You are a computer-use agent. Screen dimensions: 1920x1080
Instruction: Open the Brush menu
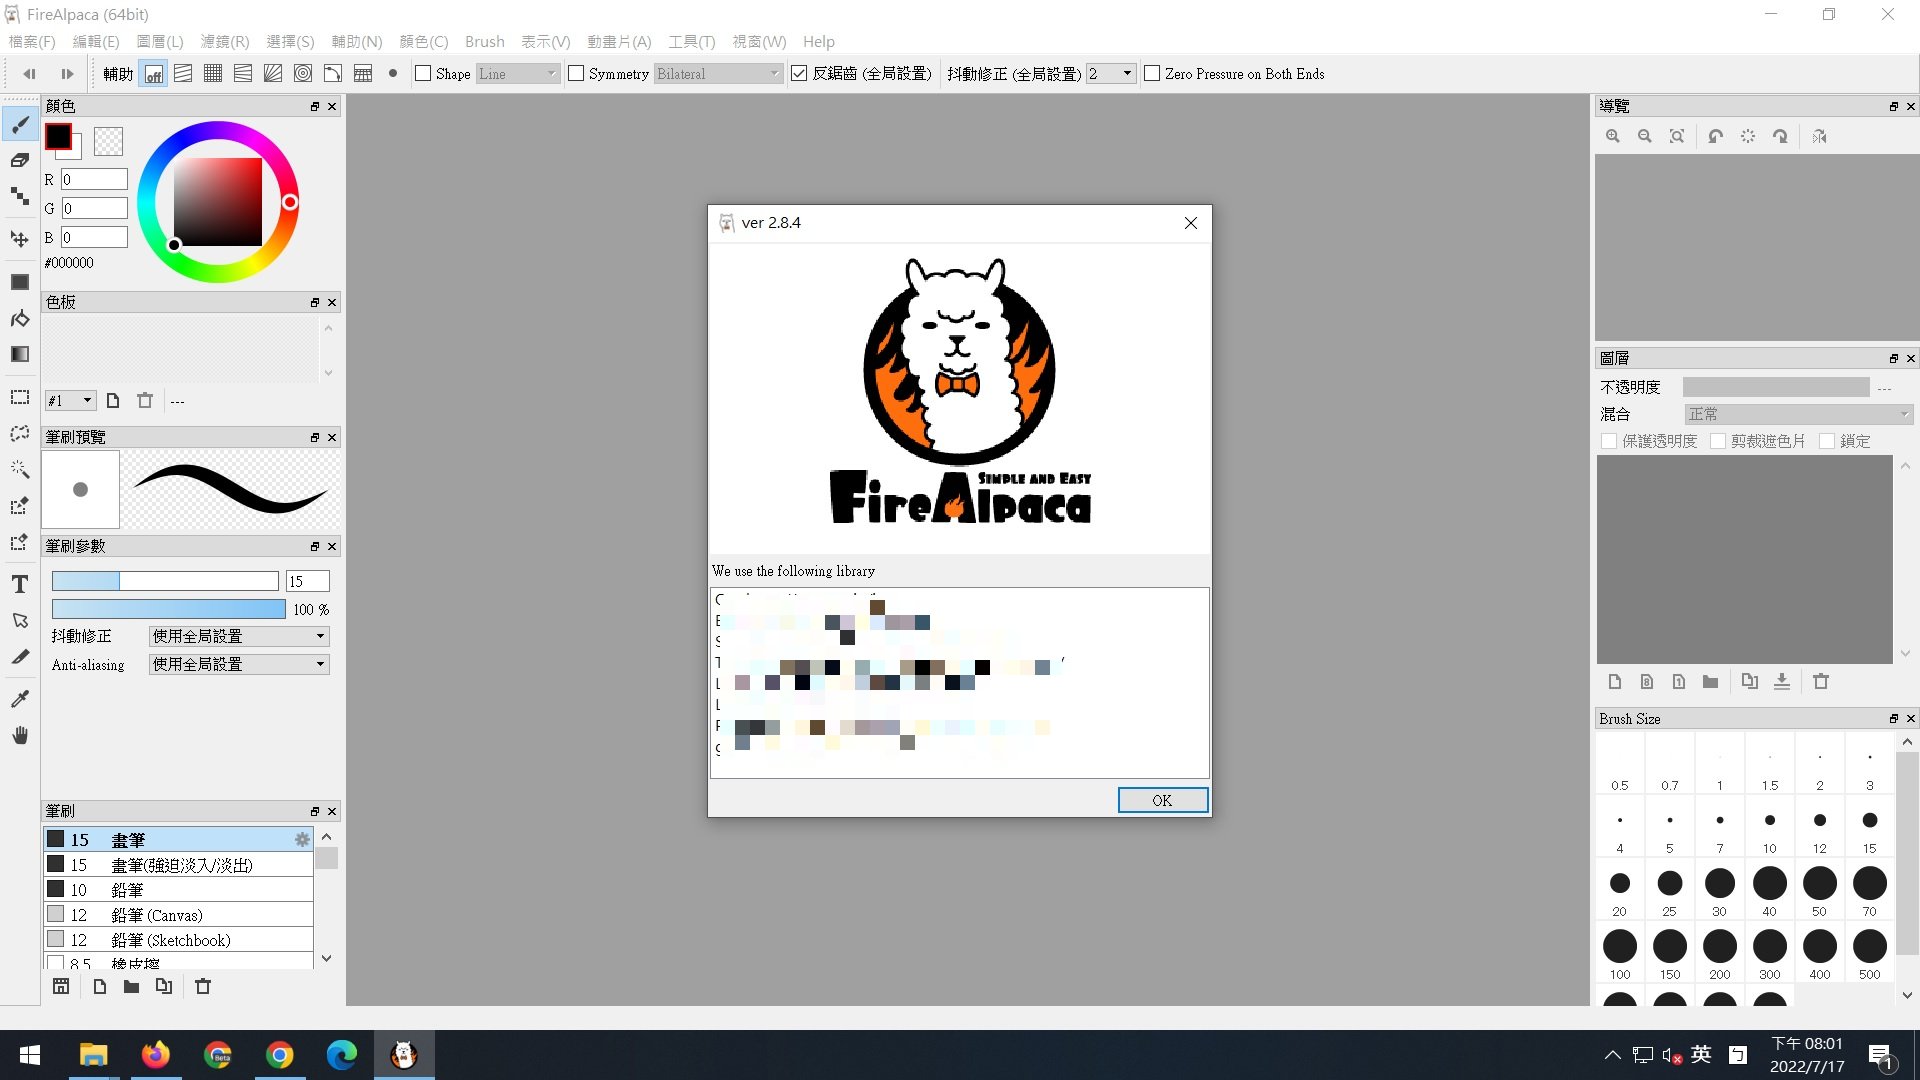(485, 42)
